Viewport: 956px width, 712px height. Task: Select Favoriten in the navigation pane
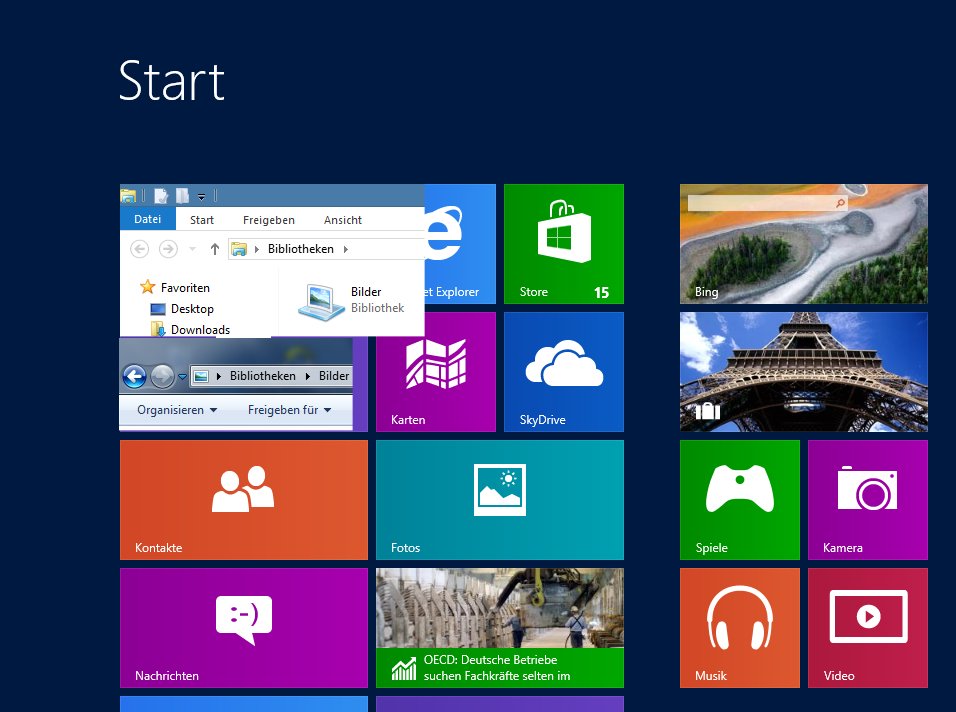[176, 287]
